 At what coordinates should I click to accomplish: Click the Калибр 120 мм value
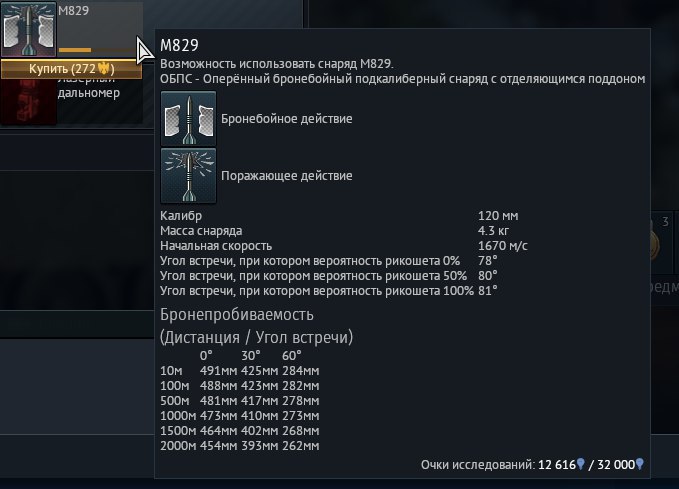pyautogui.click(x=498, y=215)
